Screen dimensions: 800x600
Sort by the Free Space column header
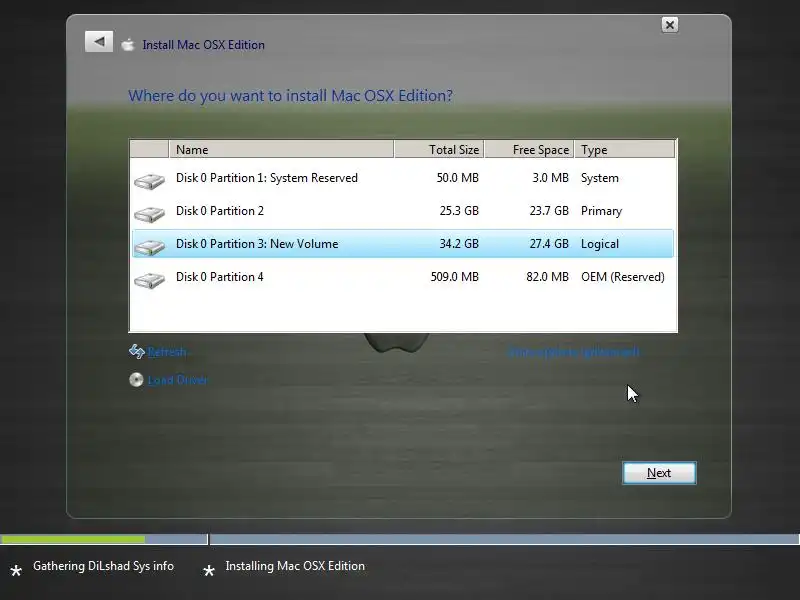click(529, 149)
